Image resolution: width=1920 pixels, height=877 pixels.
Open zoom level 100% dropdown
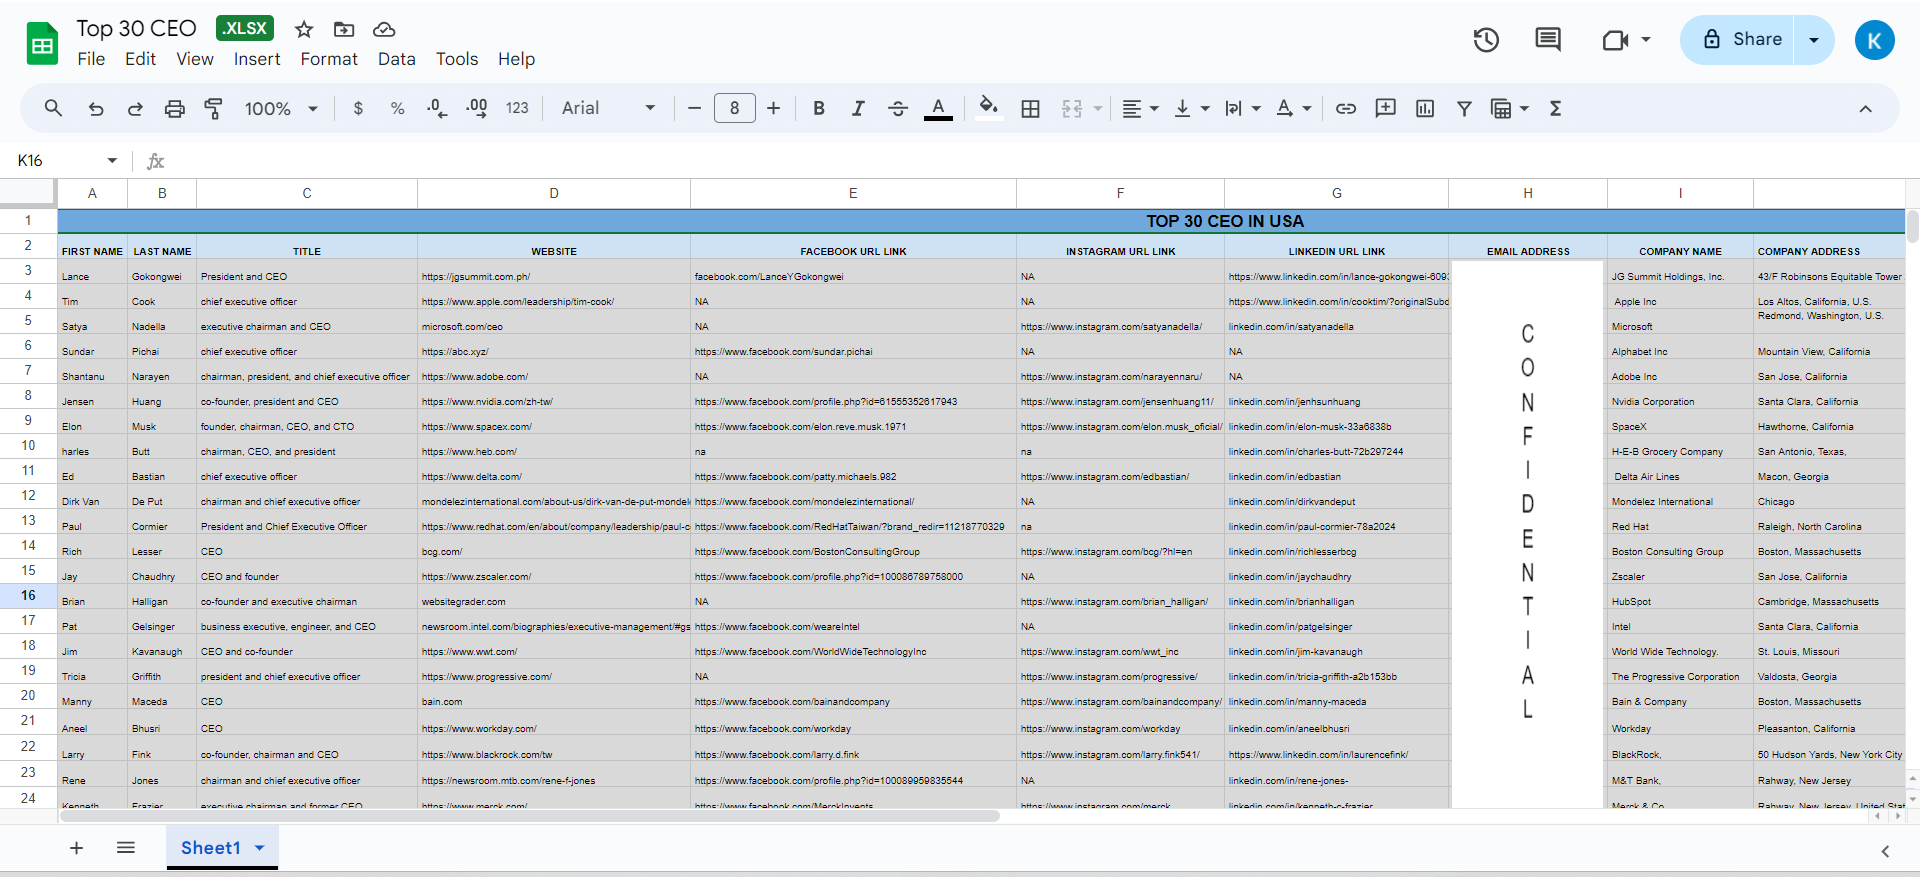[x=281, y=108]
